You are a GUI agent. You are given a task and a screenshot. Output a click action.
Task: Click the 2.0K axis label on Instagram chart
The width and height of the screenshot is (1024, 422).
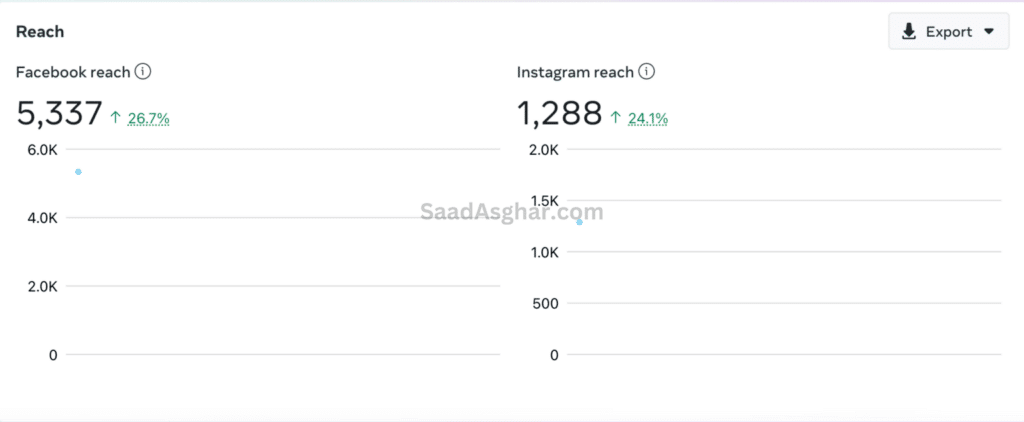click(544, 150)
